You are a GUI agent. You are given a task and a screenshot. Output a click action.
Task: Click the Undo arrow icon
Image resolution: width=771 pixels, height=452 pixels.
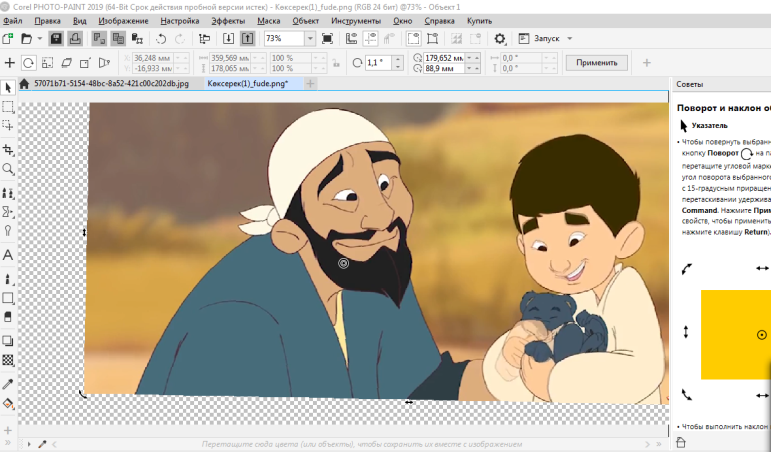click(161, 38)
